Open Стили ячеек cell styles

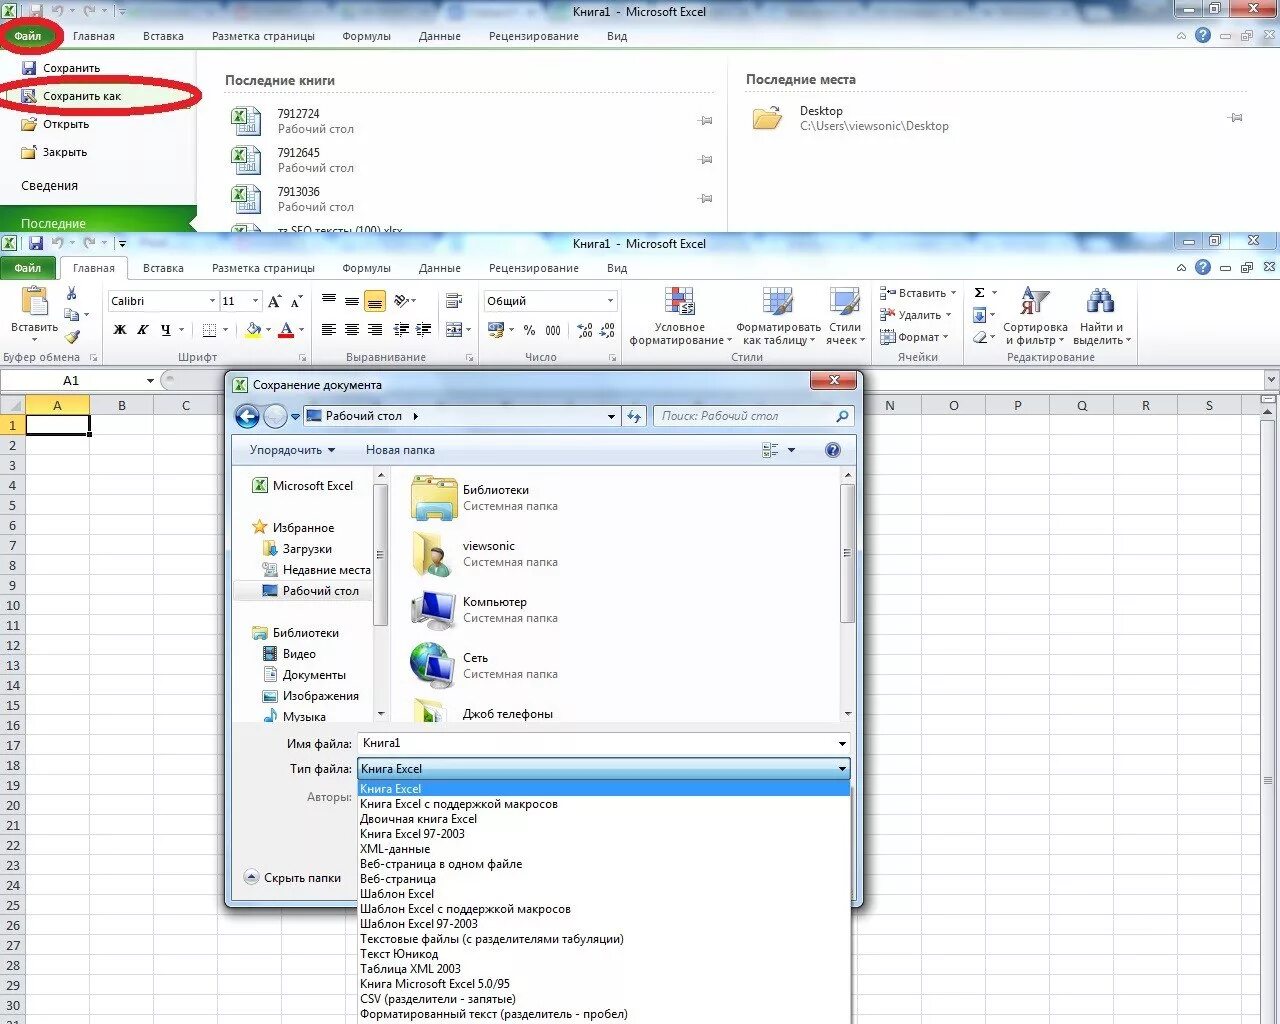pos(845,316)
